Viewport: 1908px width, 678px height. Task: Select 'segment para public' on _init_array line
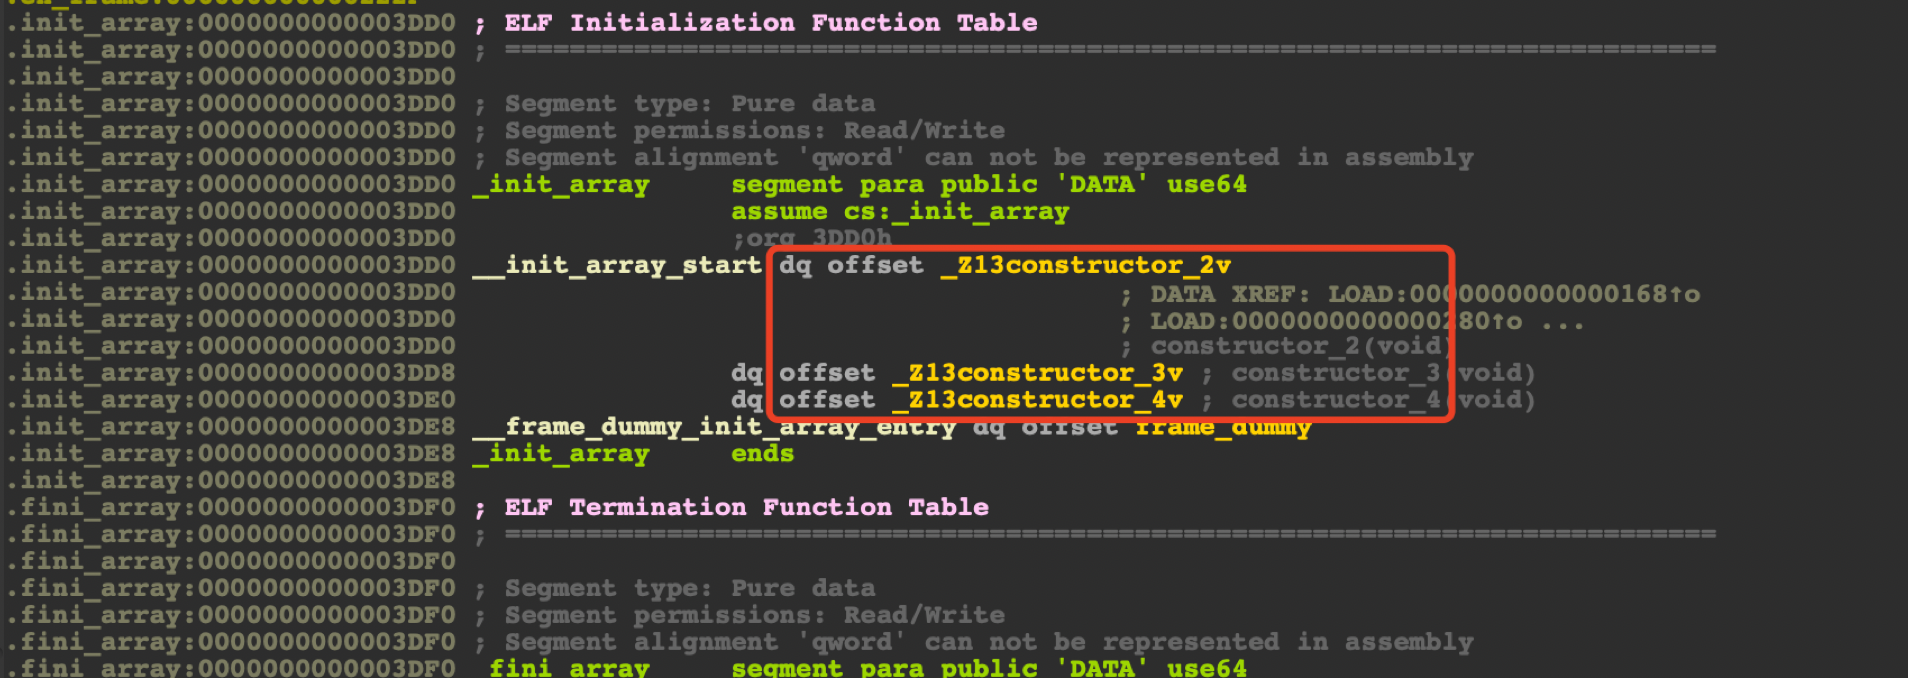884,184
